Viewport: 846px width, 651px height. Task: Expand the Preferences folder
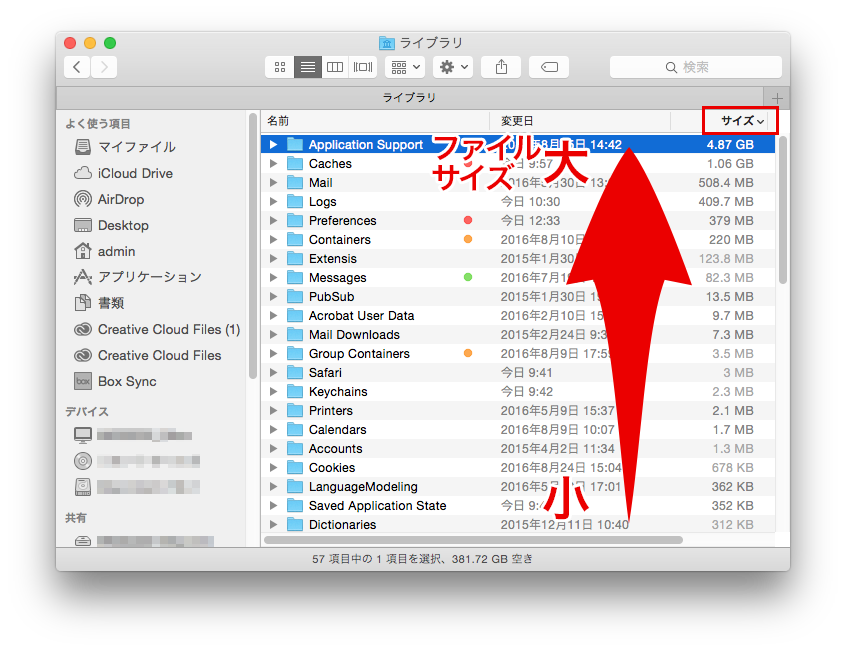point(274,221)
